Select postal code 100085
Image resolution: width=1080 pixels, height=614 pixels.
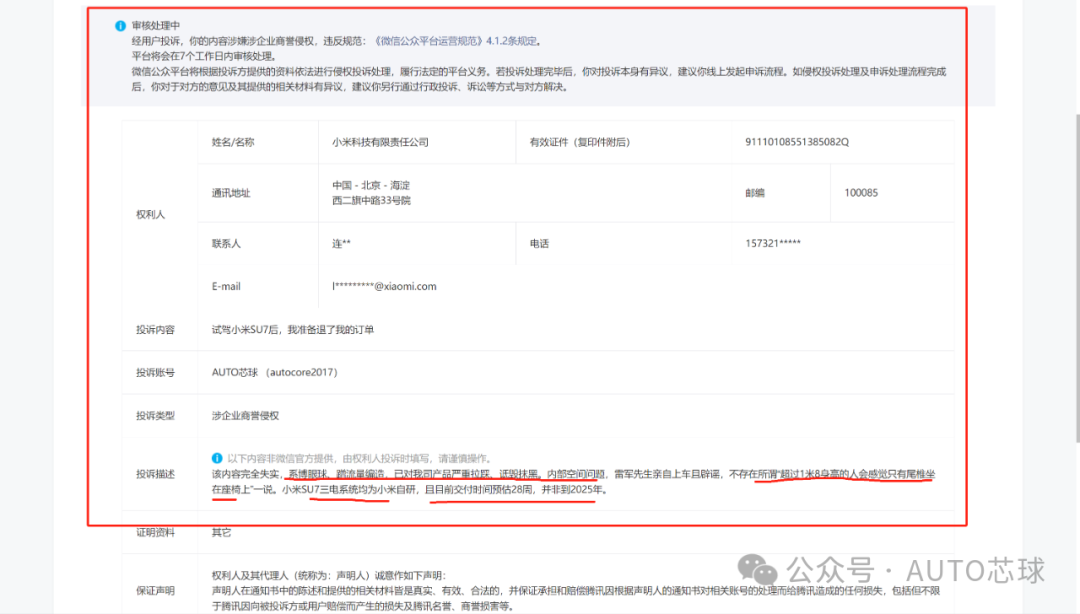pyautogui.click(x=861, y=193)
